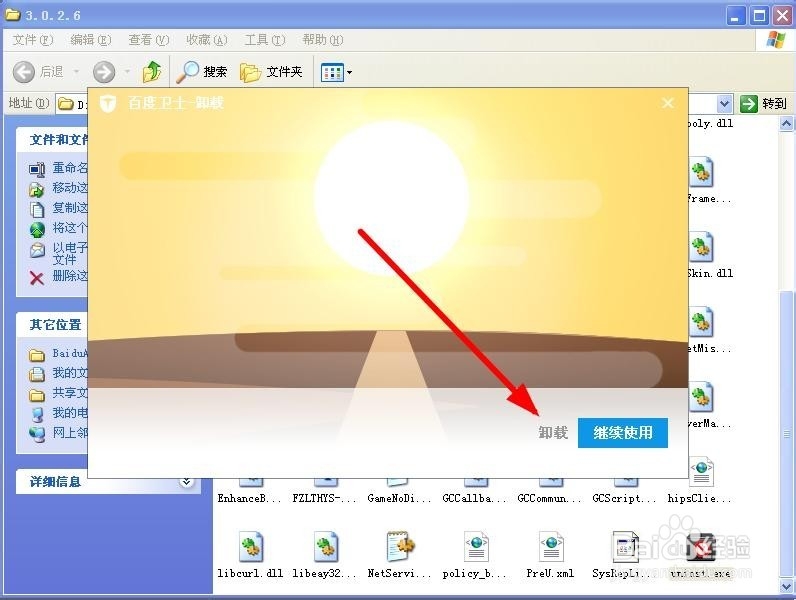The image size is (796, 600).
Task: Open the forward history dropdown arrow
Action: click(127, 72)
